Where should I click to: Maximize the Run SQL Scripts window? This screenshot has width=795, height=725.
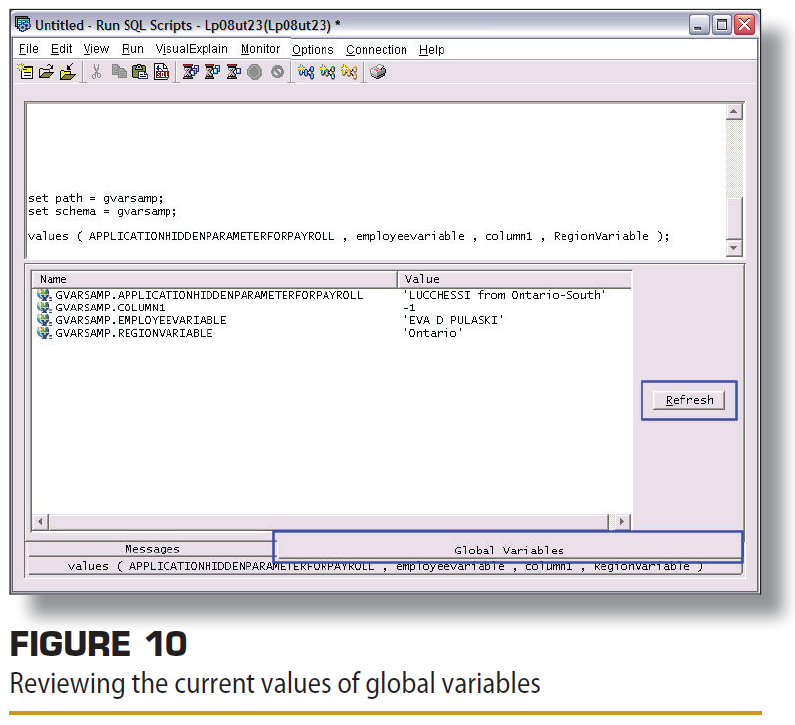pyautogui.click(x=721, y=24)
